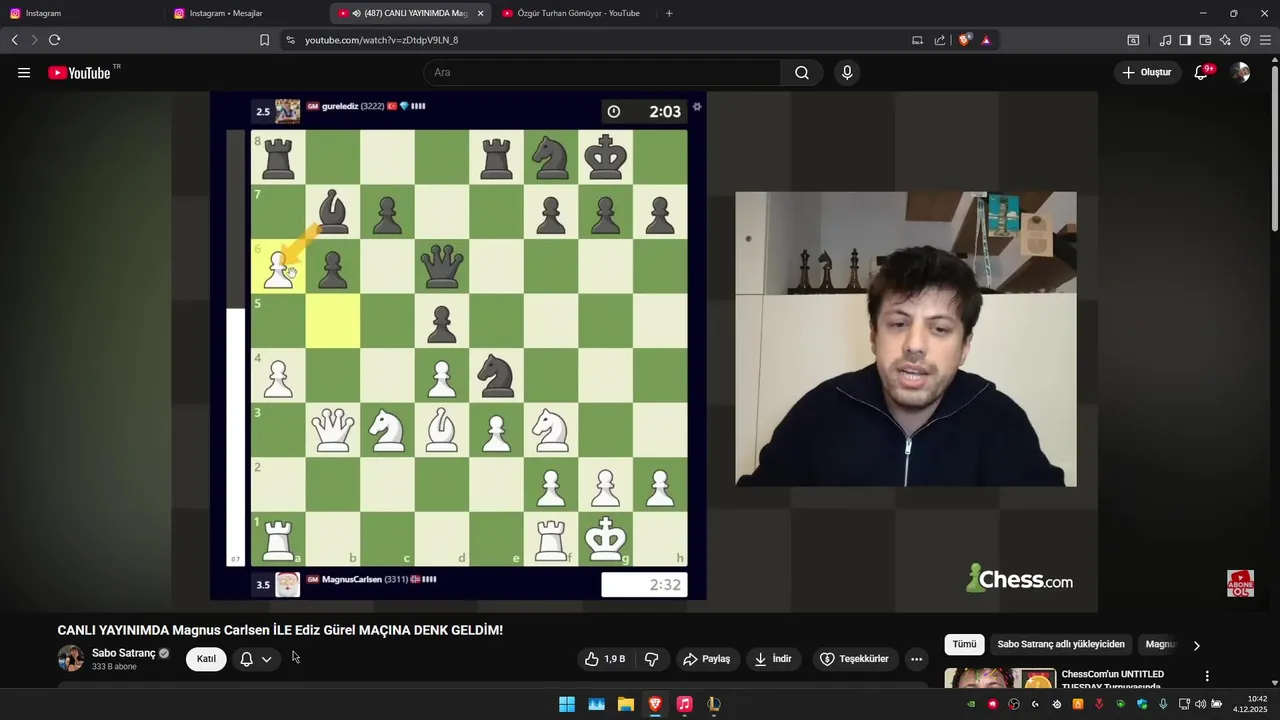Screen dimensions: 1280x720
Task: Open League of Legends taskbar icon
Action: pyautogui.click(x=713, y=704)
